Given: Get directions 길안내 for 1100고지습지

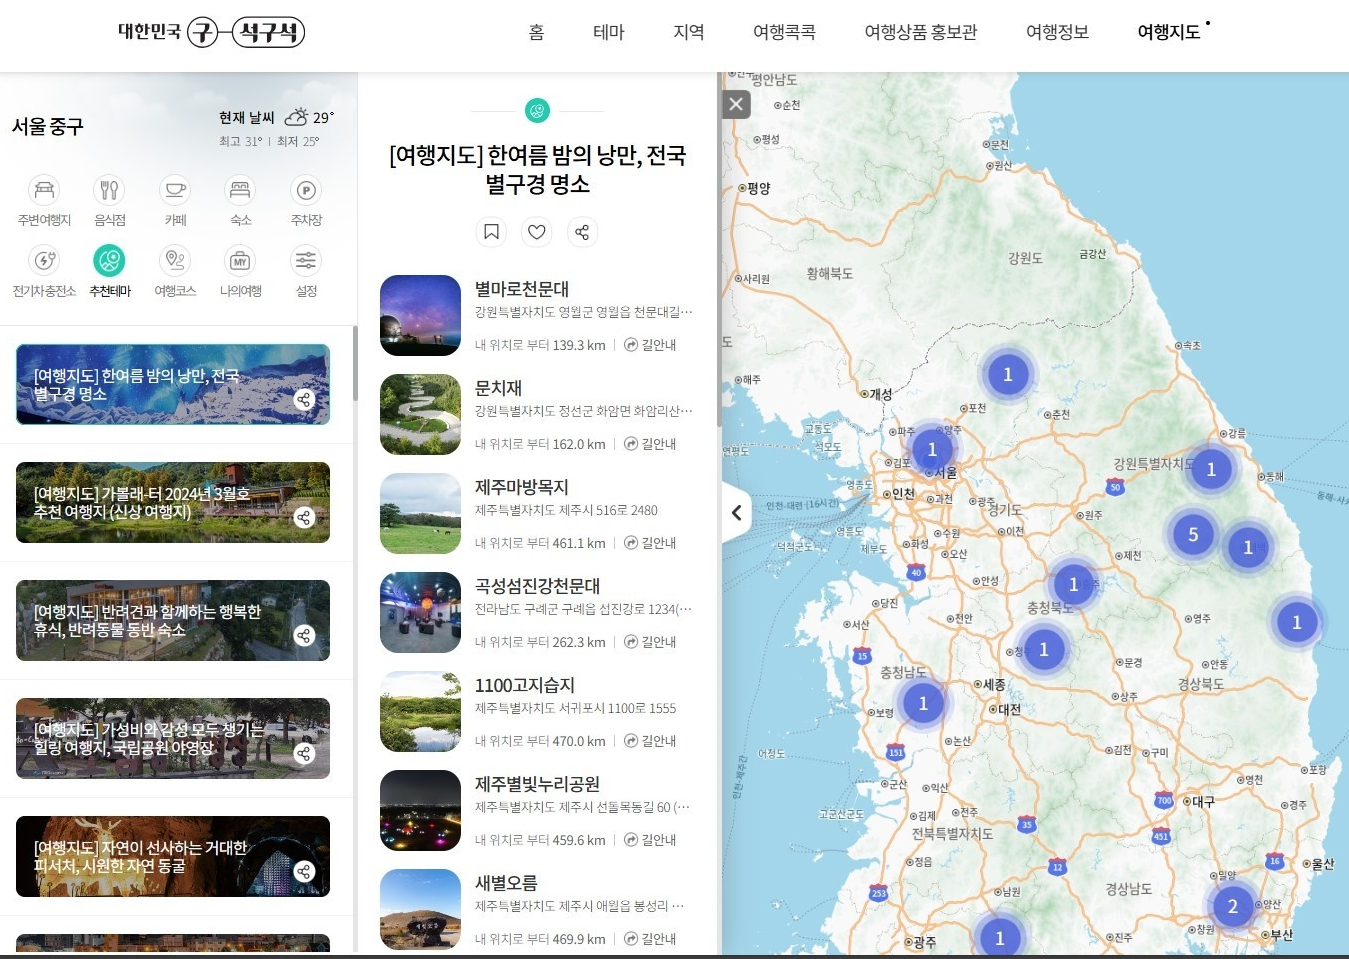Looking at the screenshot, I should pyautogui.click(x=650, y=741).
